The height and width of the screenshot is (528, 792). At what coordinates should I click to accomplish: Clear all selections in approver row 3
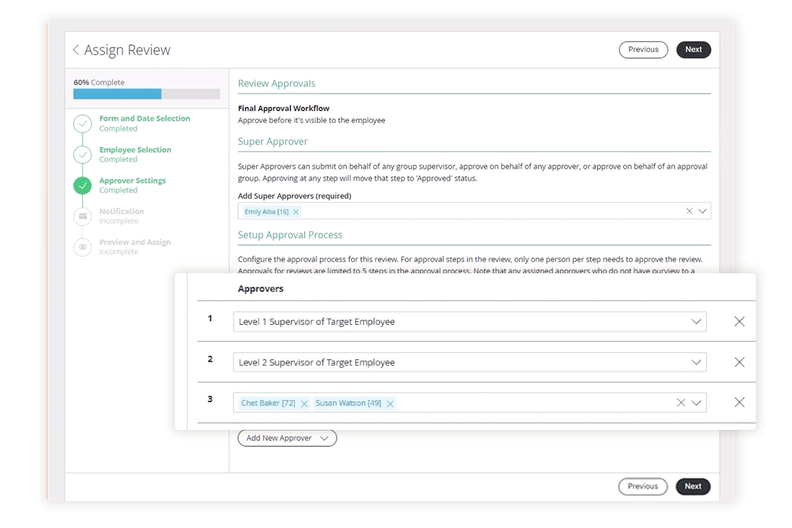(681, 403)
